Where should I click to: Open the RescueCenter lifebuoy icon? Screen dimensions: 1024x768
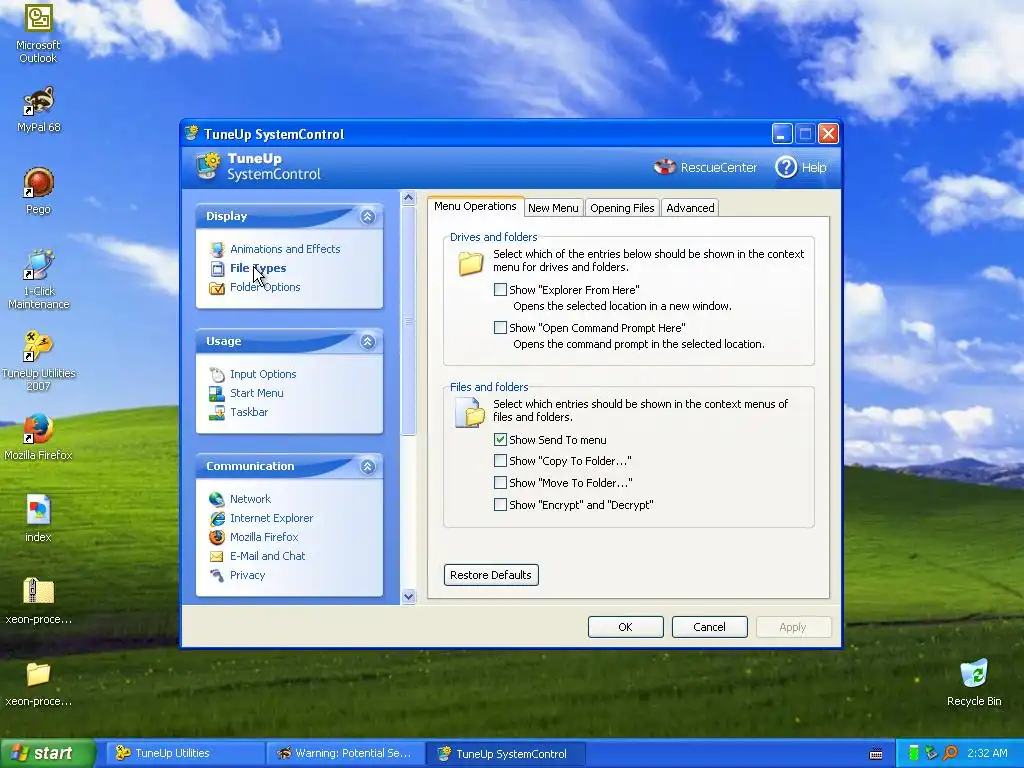pos(665,167)
